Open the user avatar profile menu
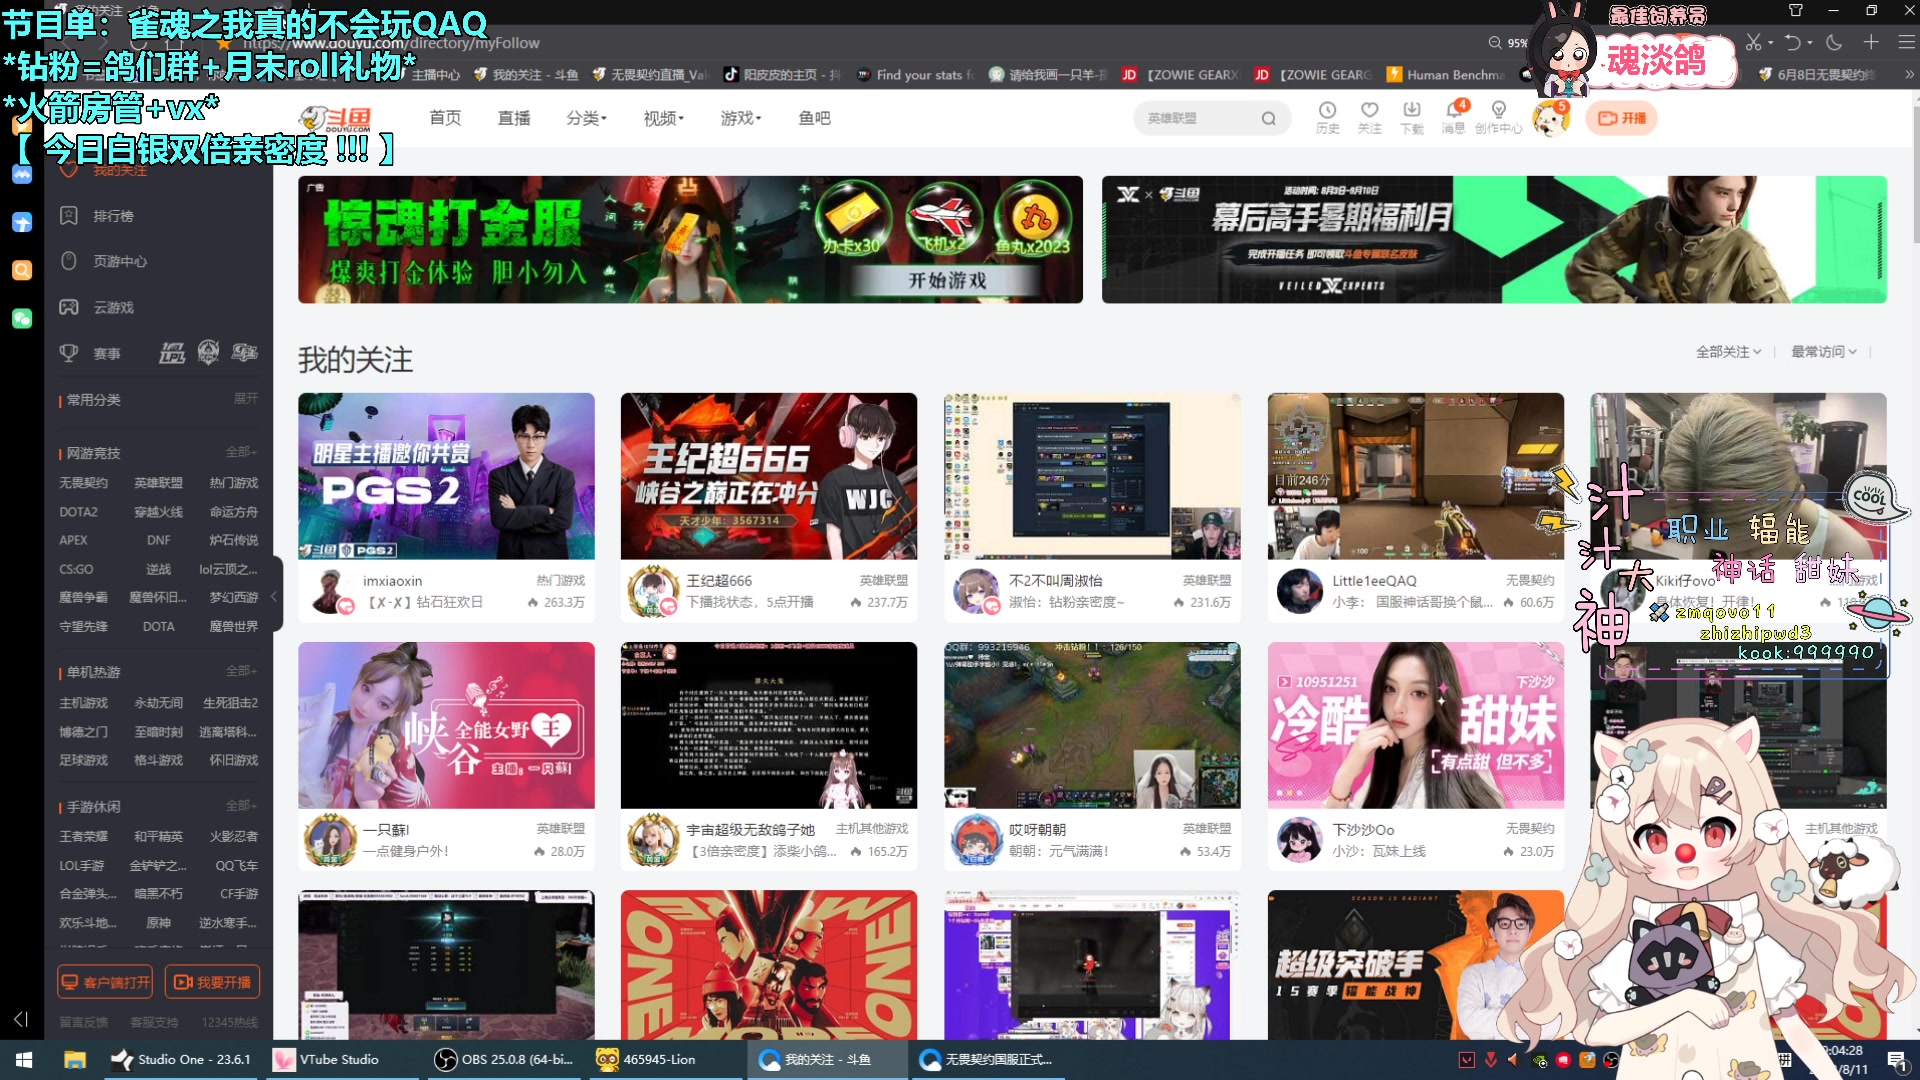Screen dimensions: 1920x1080 click(x=1551, y=118)
